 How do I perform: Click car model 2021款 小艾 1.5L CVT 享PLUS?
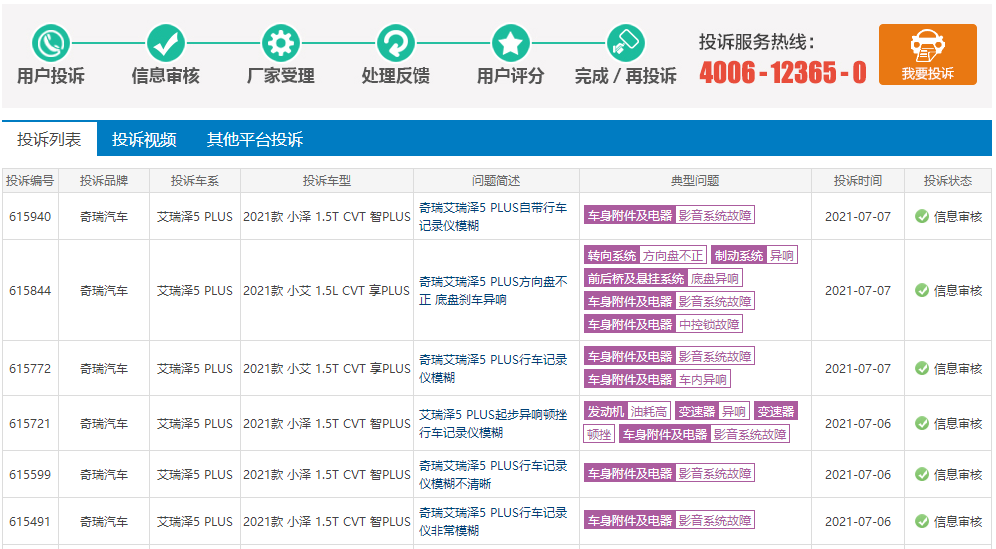326,290
